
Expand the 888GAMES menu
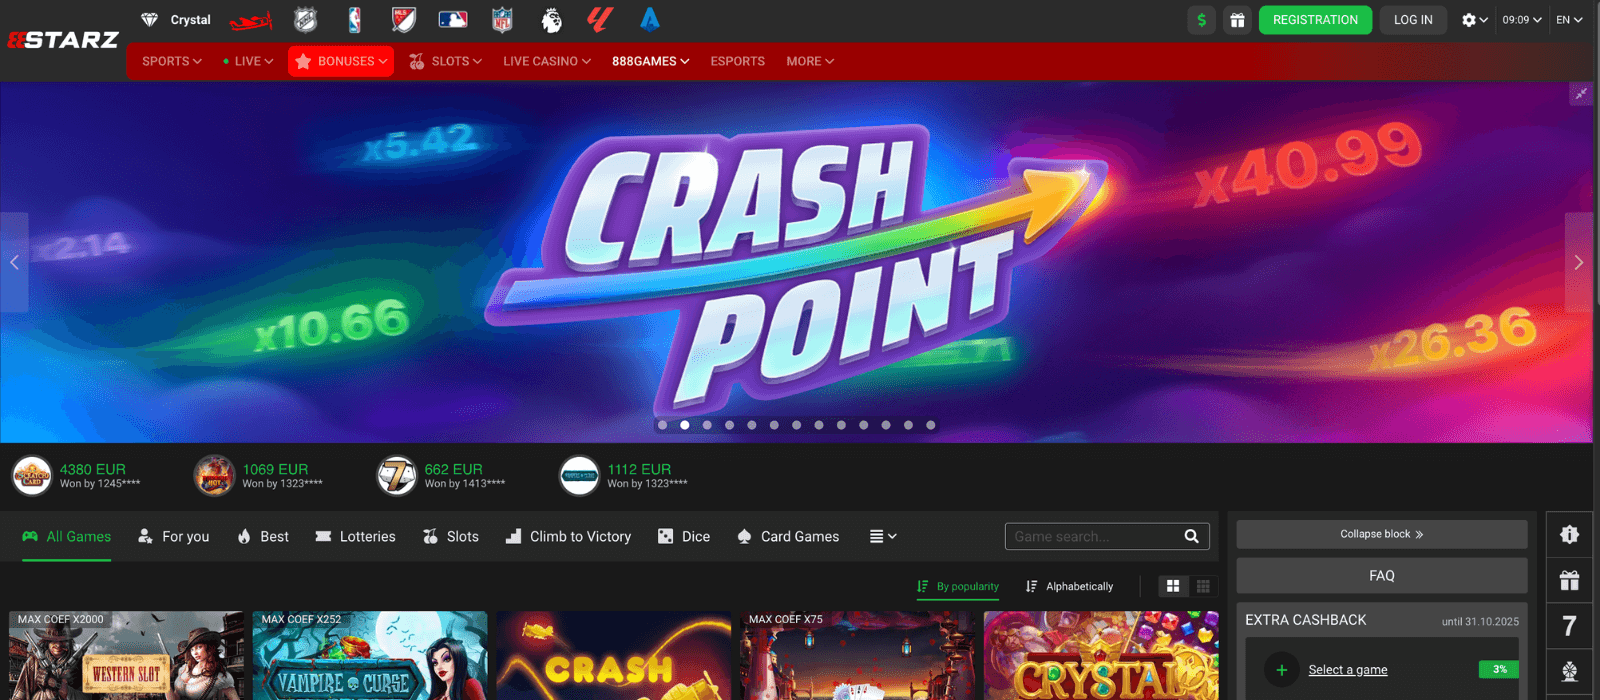point(651,61)
